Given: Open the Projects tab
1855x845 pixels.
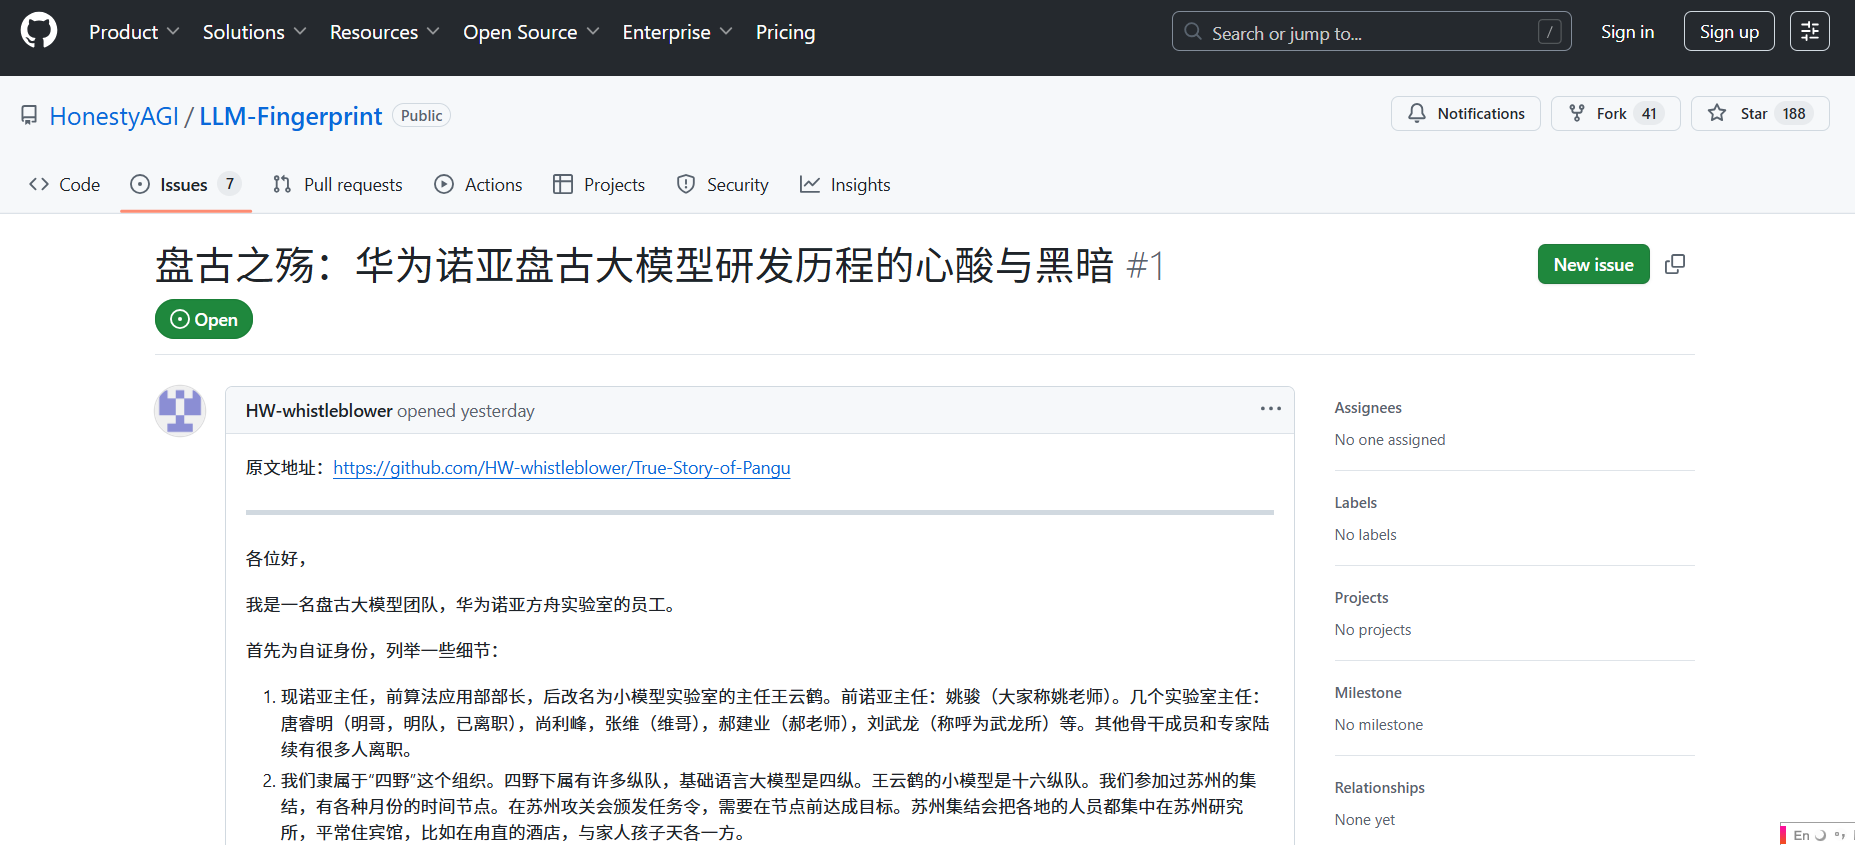Looking at the screenshot, I should pos(599,185).
